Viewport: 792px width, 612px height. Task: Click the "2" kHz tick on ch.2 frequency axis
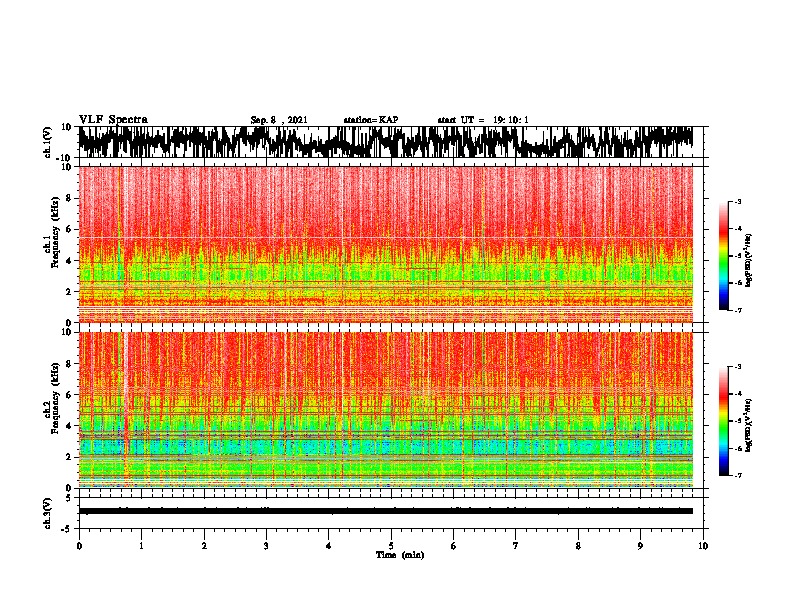pos(69,457)
